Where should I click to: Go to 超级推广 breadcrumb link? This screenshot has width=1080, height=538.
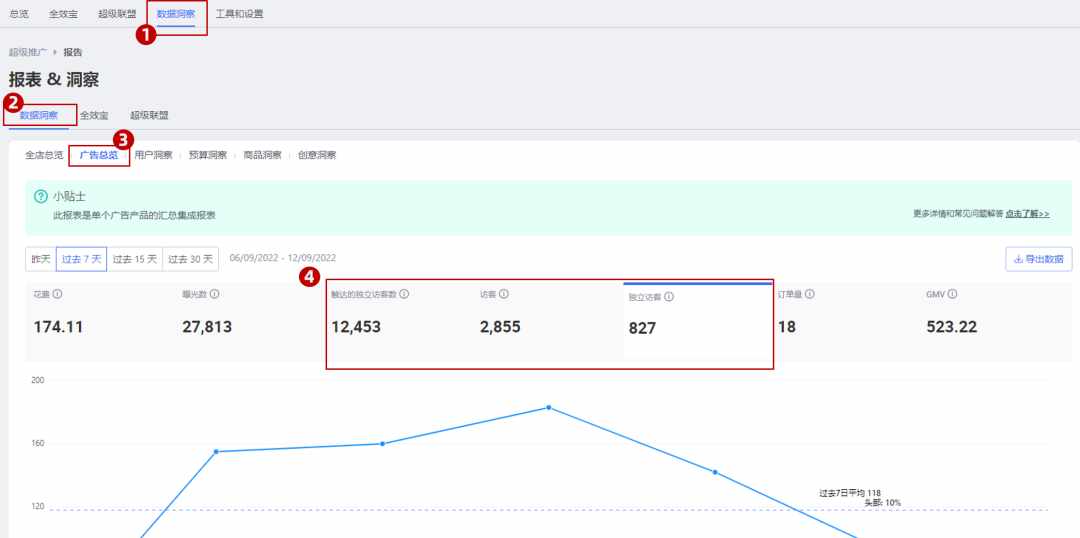coord(28,52)
